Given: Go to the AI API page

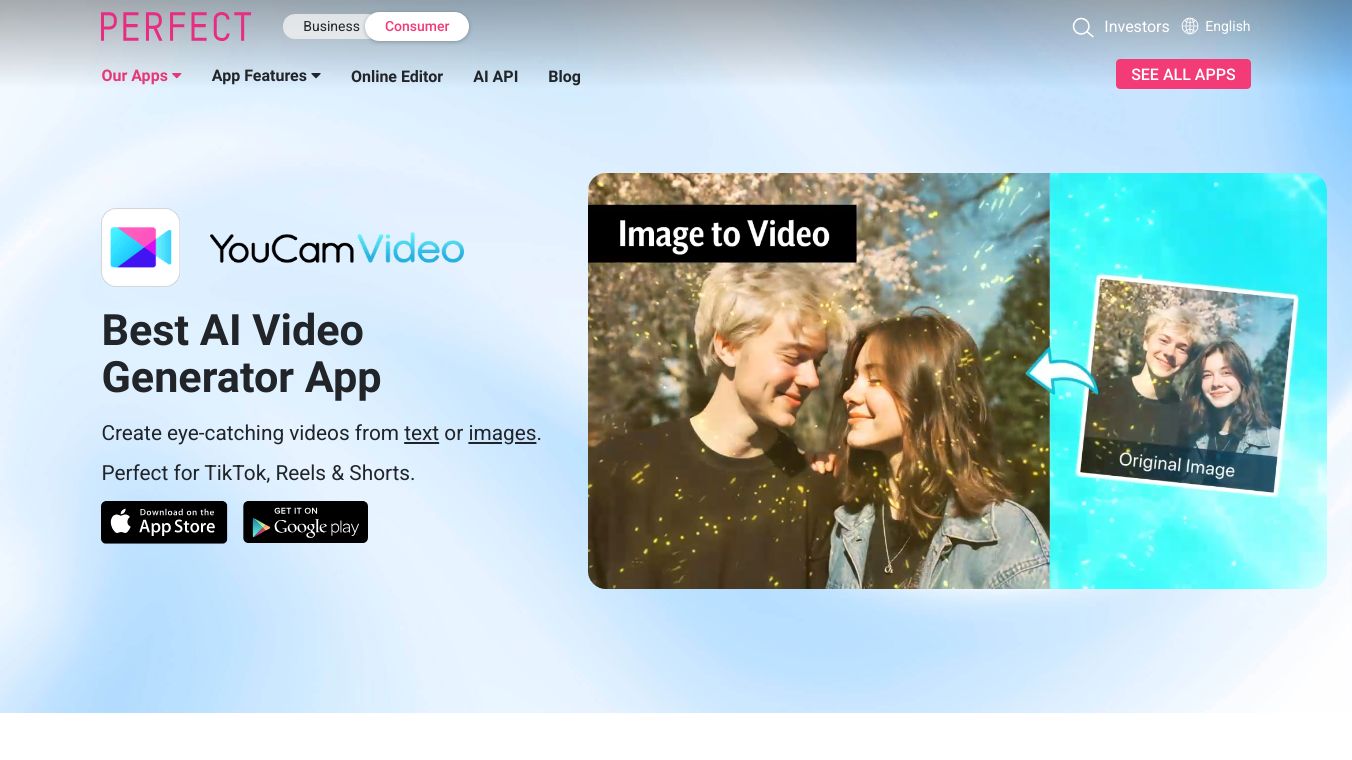Looking at the screenshot, I should point(496,76).
